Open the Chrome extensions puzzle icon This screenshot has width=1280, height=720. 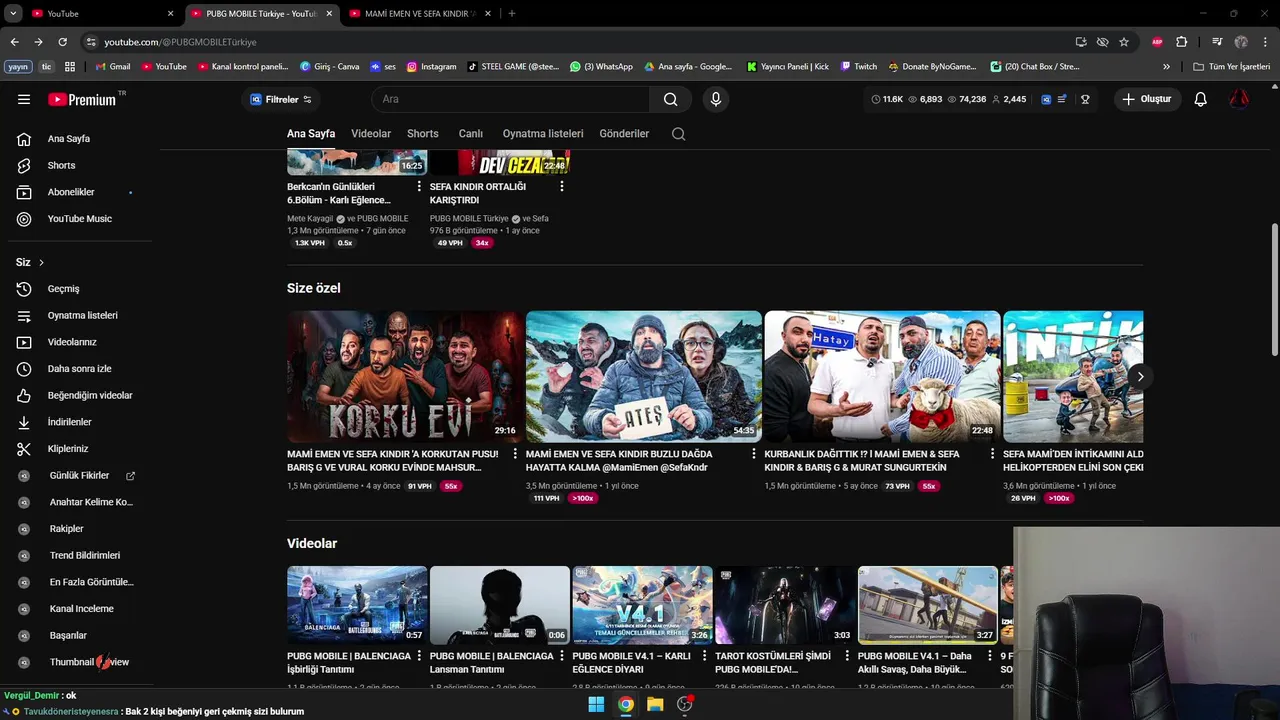point(1181,42)
